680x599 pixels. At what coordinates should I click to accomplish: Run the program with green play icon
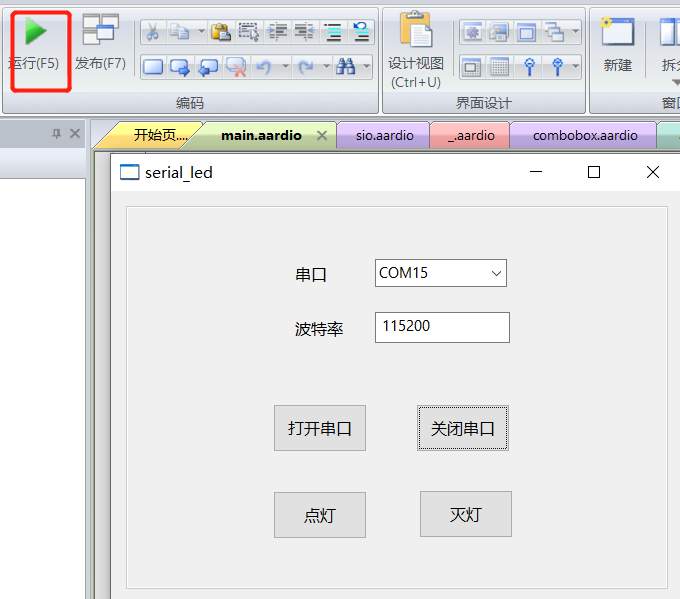click(x=35, y=31)
